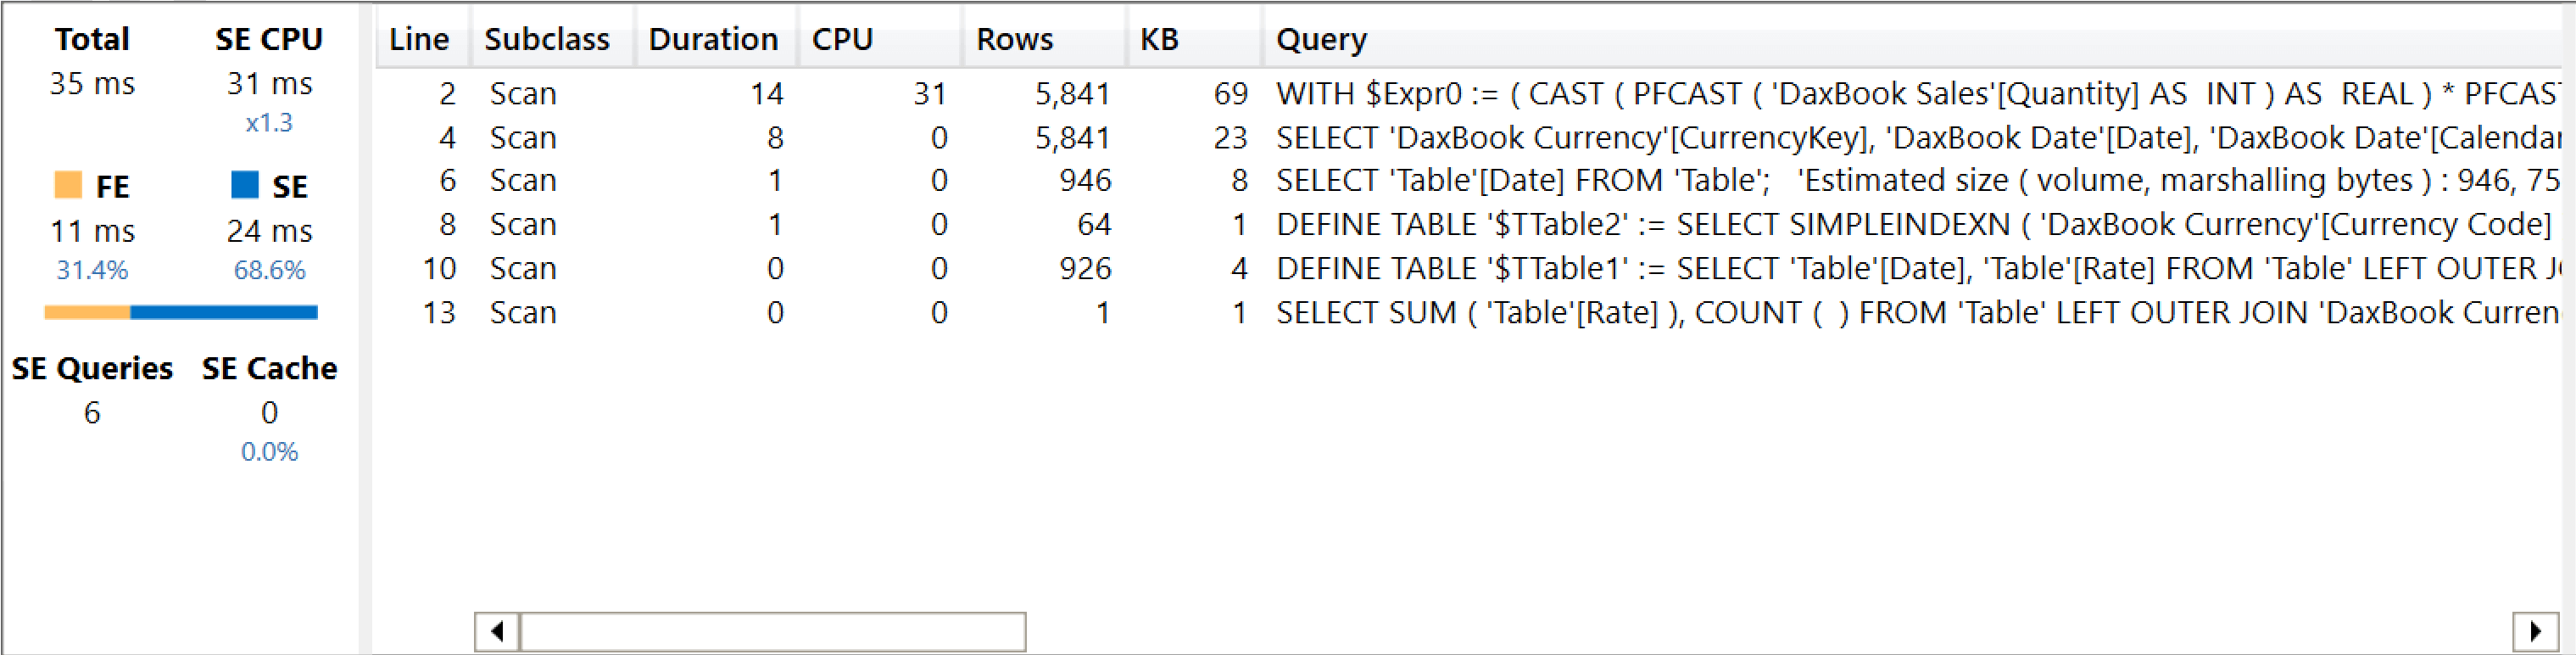
Task: Click the FE/SE proportion bar
Action: coord(181,313)
